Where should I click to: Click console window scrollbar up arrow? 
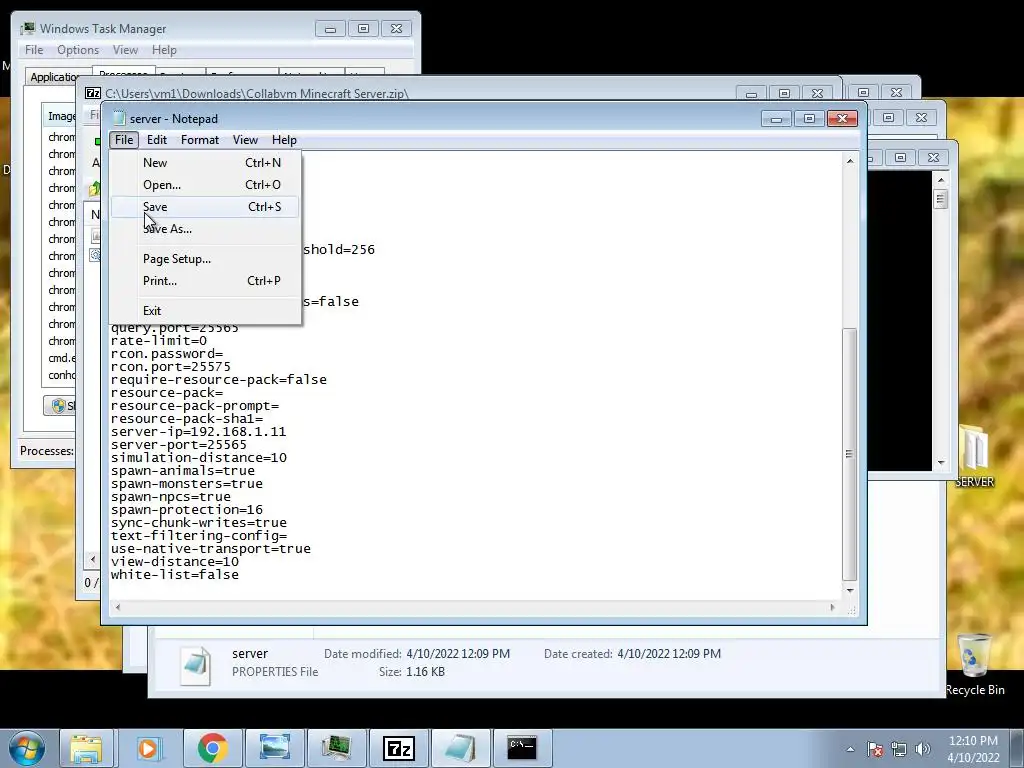pyautogui.click(x=941, y=180)
